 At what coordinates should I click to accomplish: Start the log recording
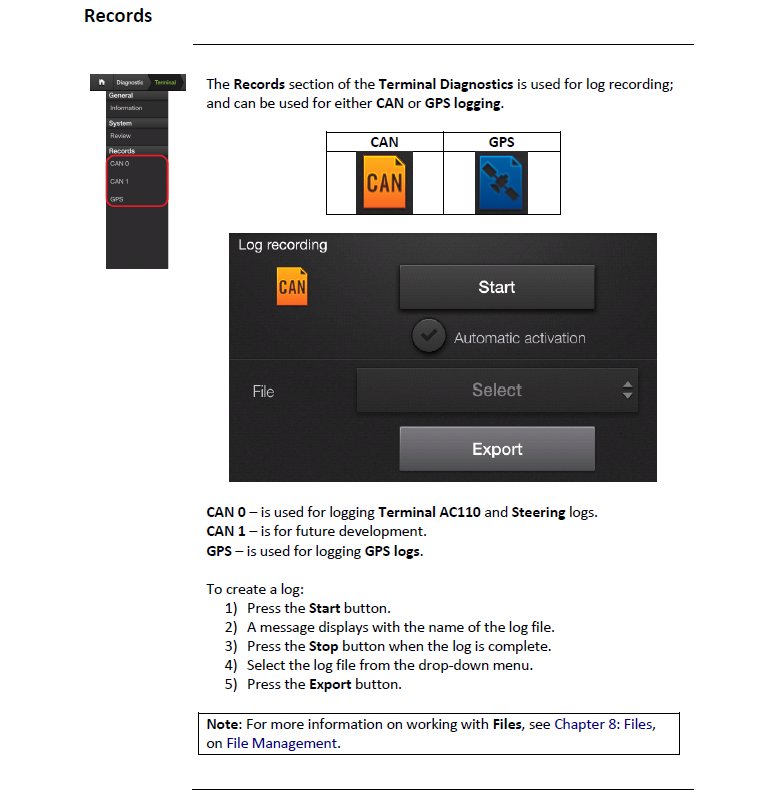coord(497,287)
